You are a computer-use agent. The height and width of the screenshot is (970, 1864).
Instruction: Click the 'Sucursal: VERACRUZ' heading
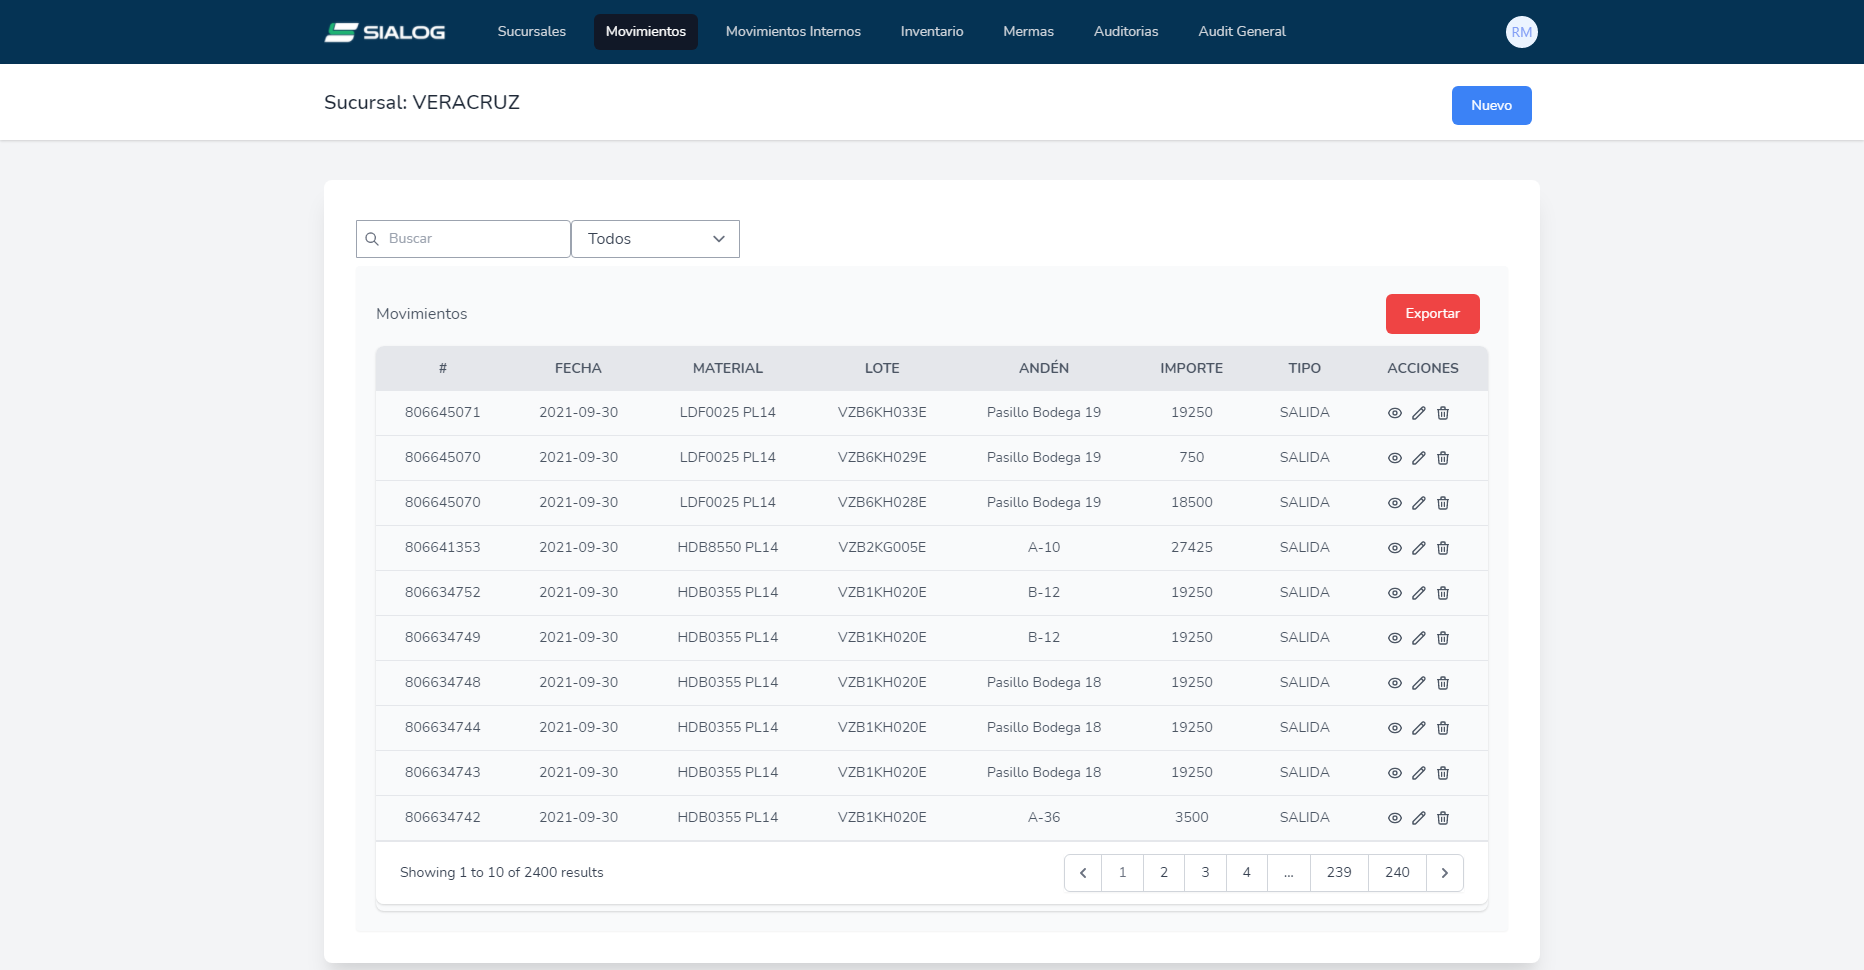click(x=422, y=103)
